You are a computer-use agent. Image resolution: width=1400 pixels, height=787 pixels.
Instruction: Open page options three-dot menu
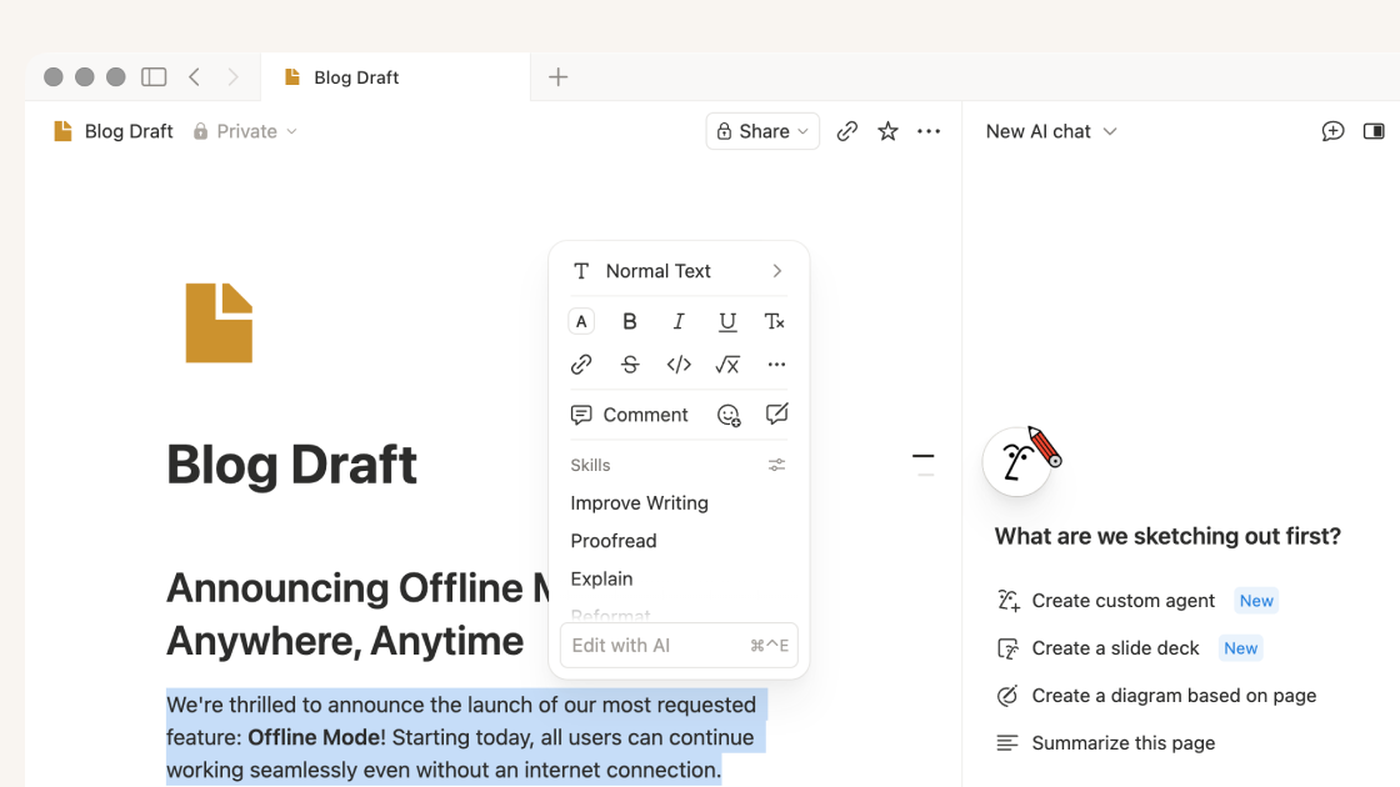coord(929,131)
